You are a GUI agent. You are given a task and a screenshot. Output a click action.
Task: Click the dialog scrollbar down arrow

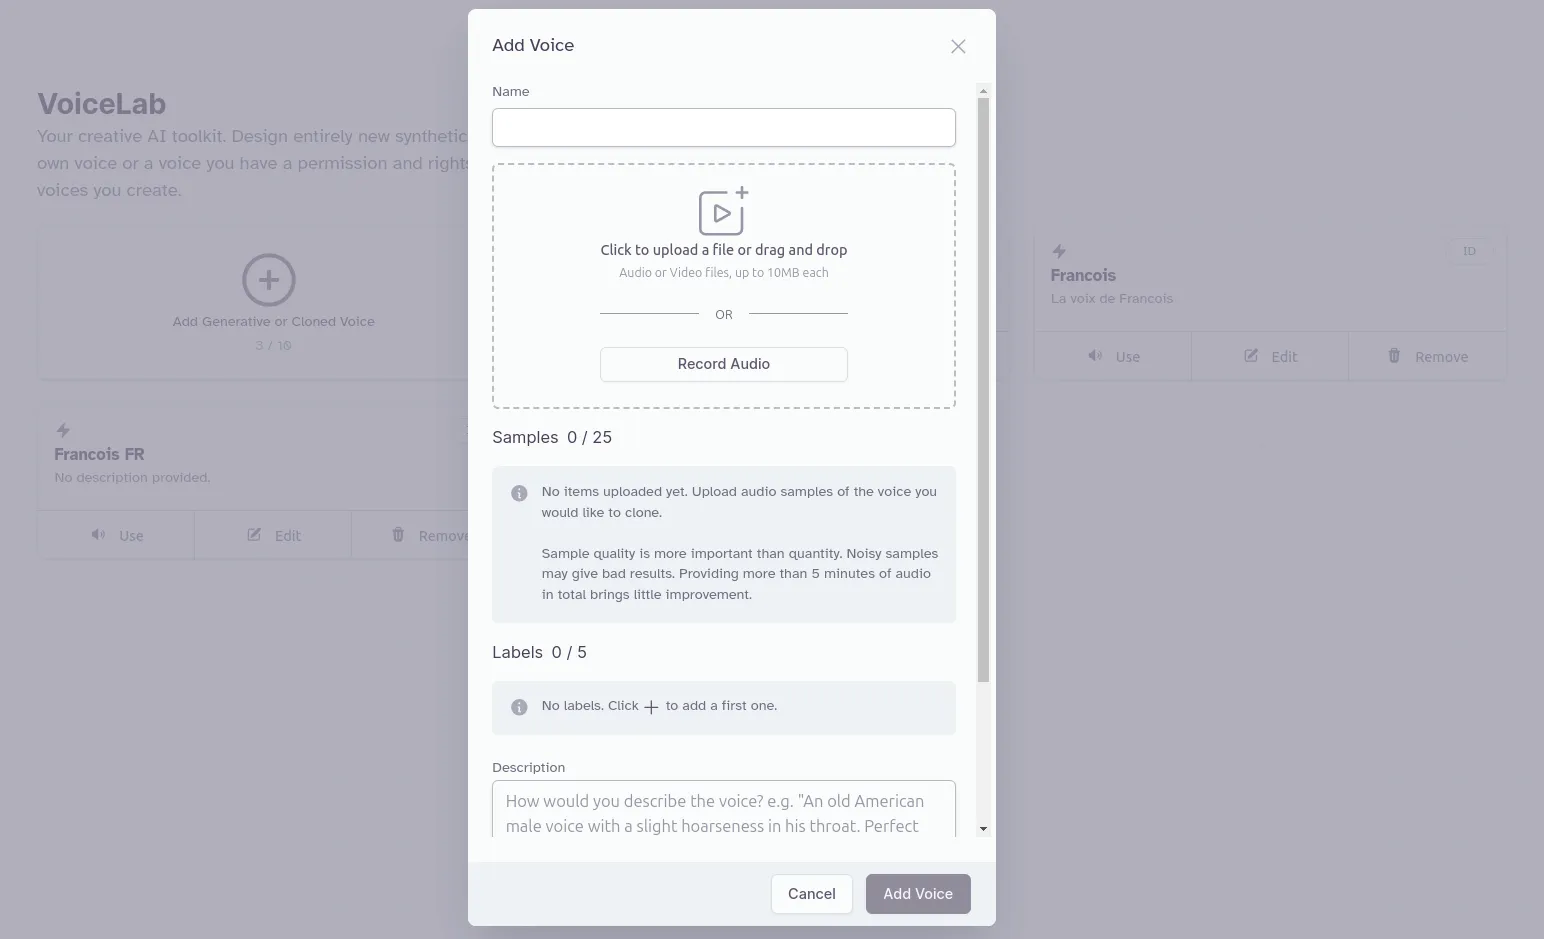pyautogui.click(x=983, y=829)
